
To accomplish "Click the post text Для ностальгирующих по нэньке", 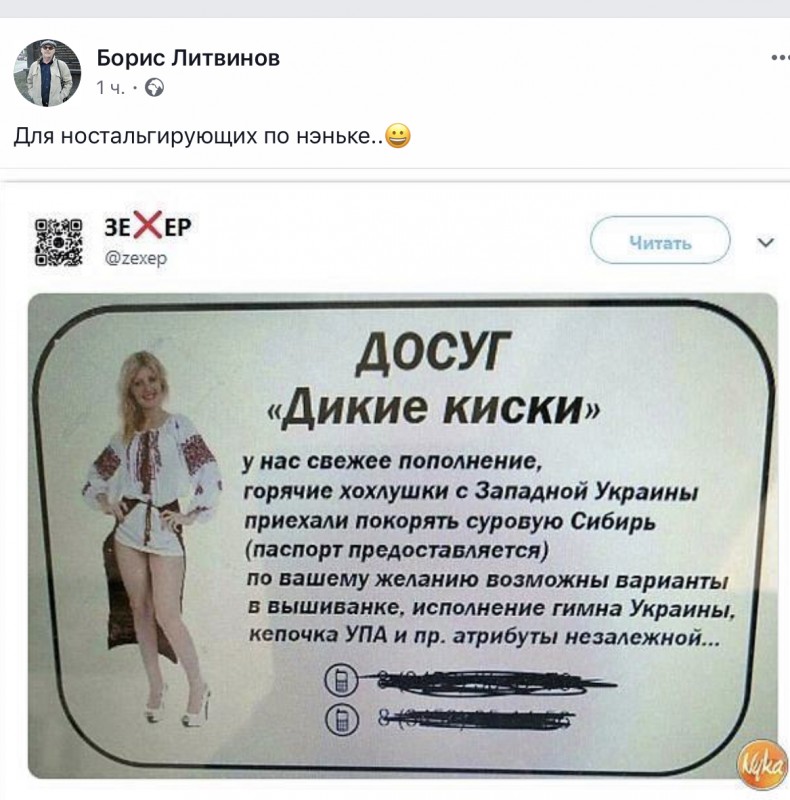I will [x=199, y=136].
